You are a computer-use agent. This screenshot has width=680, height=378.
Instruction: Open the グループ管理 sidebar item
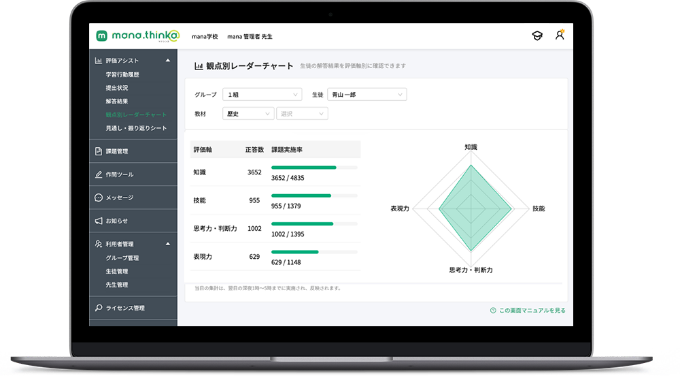pyautogui.click(x=122, y=258)
